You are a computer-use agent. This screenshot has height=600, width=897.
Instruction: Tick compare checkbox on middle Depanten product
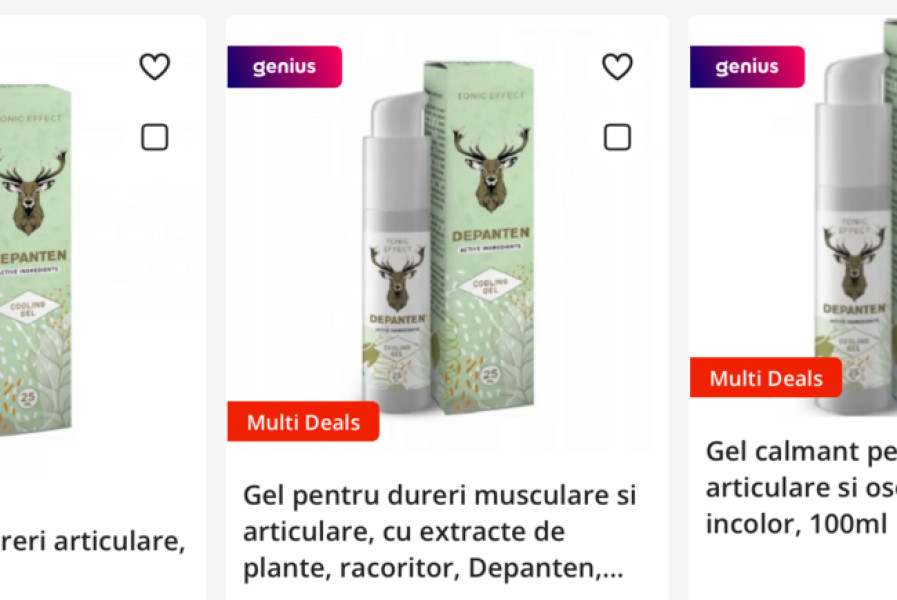pyautogui.click(x=617, y=137)
